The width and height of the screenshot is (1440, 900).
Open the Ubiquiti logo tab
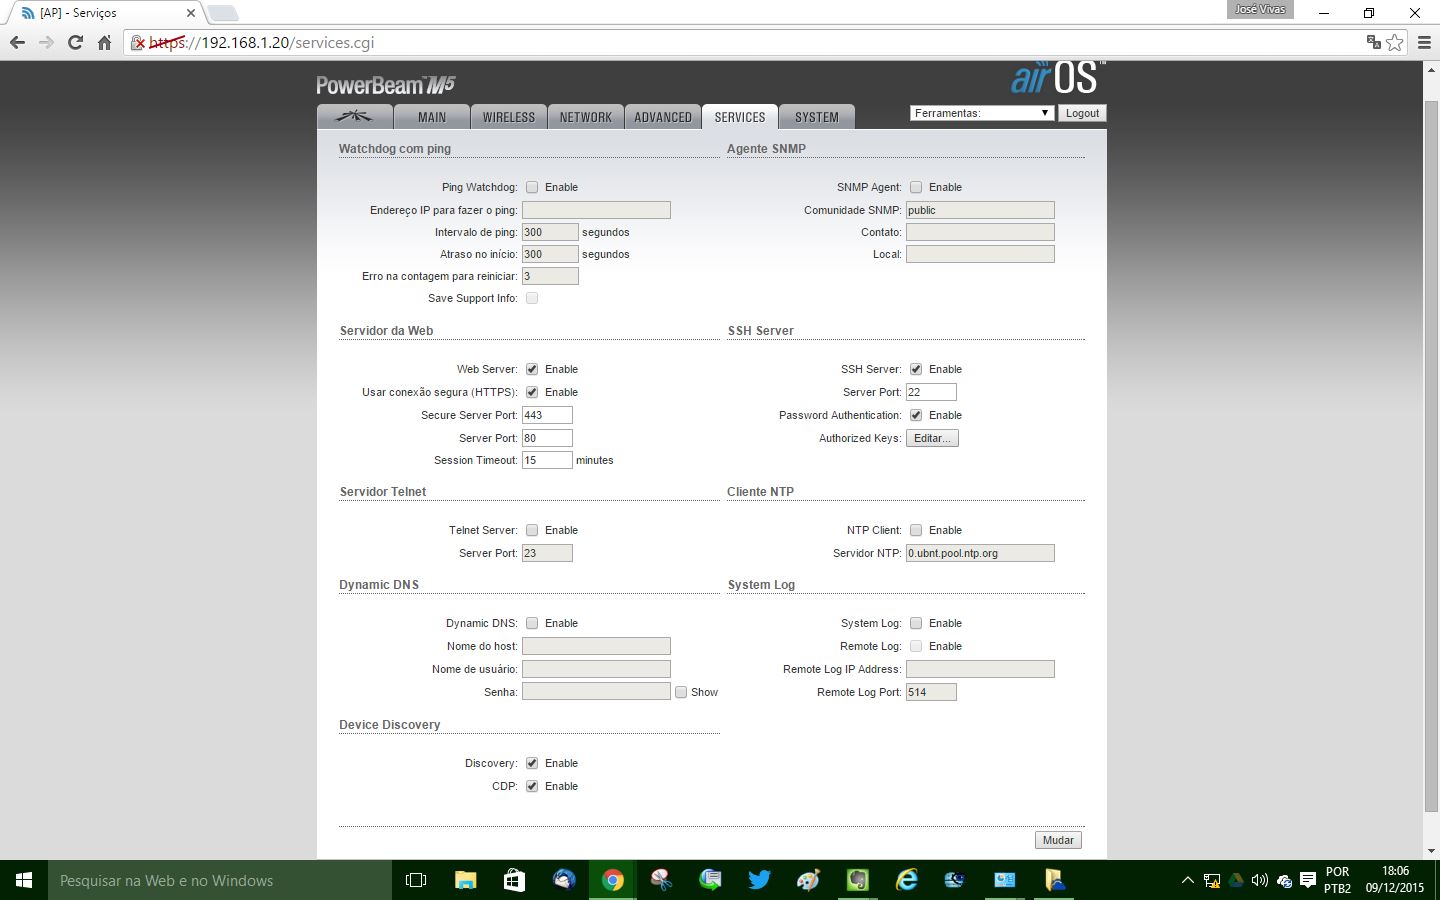pos(354,117)
